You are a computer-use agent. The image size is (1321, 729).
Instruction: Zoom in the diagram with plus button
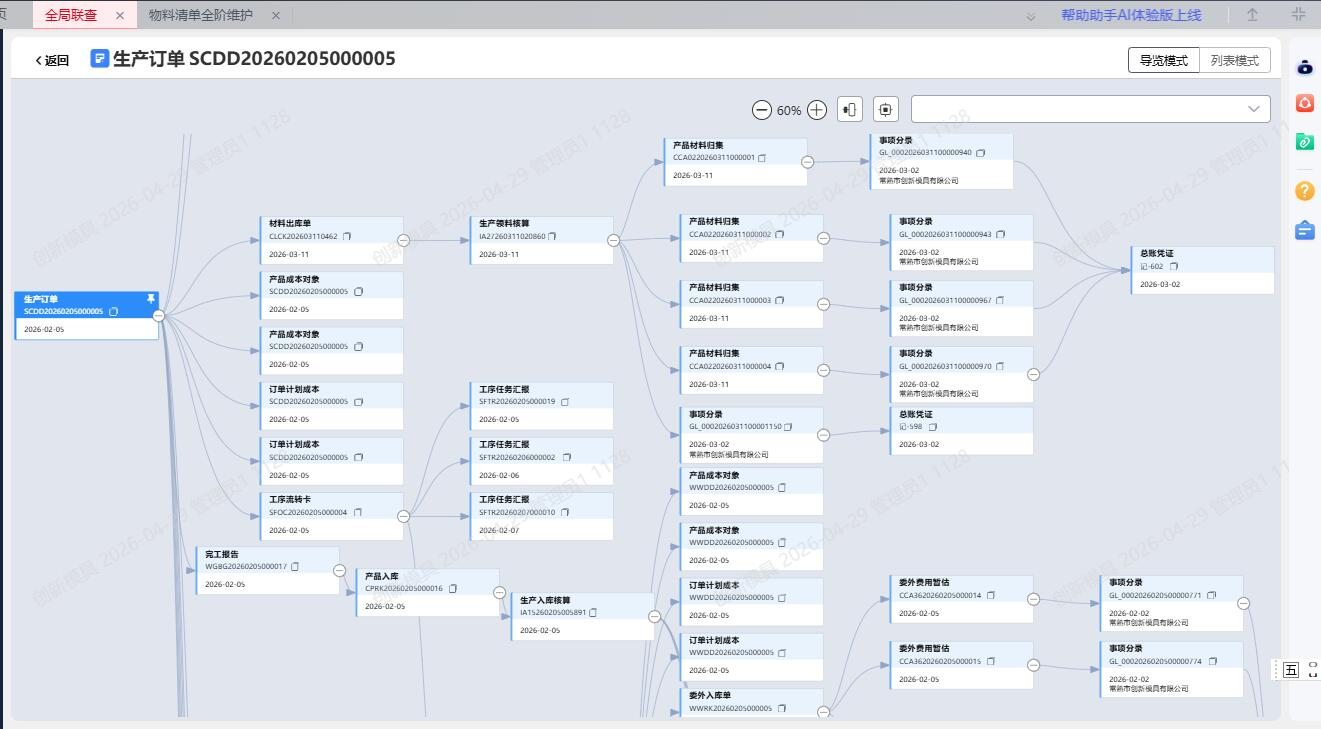tap(817, 110)
